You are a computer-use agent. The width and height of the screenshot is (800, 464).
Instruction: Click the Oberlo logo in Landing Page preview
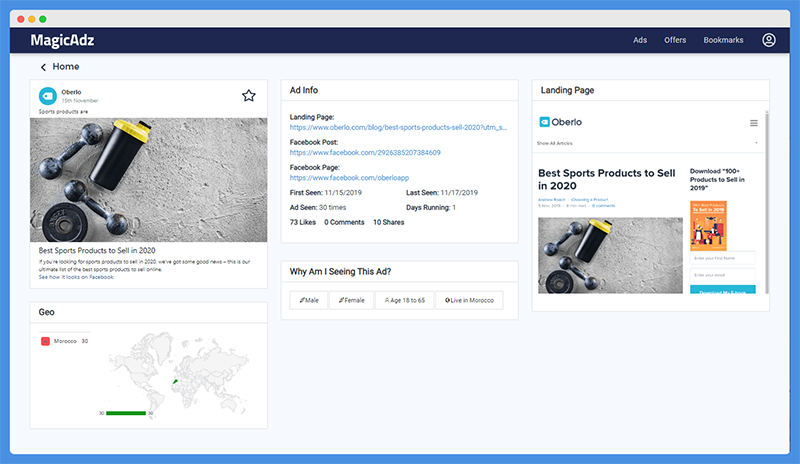click(x=560, y=122)
